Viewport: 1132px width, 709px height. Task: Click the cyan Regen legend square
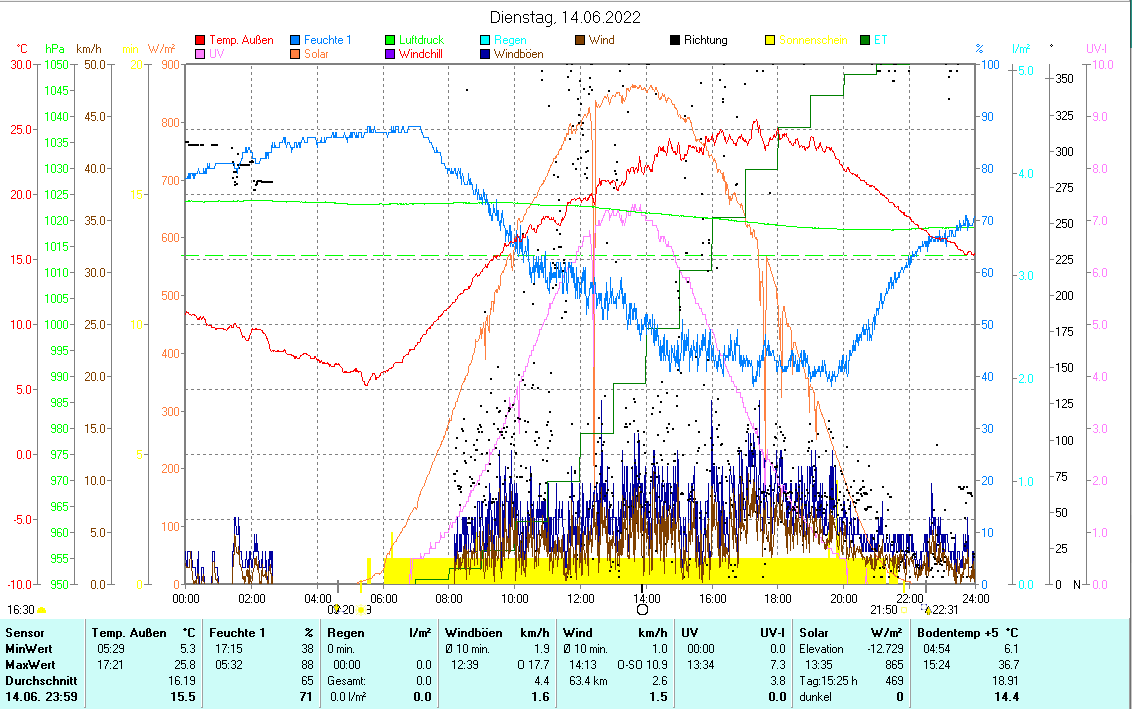[485, 40]
